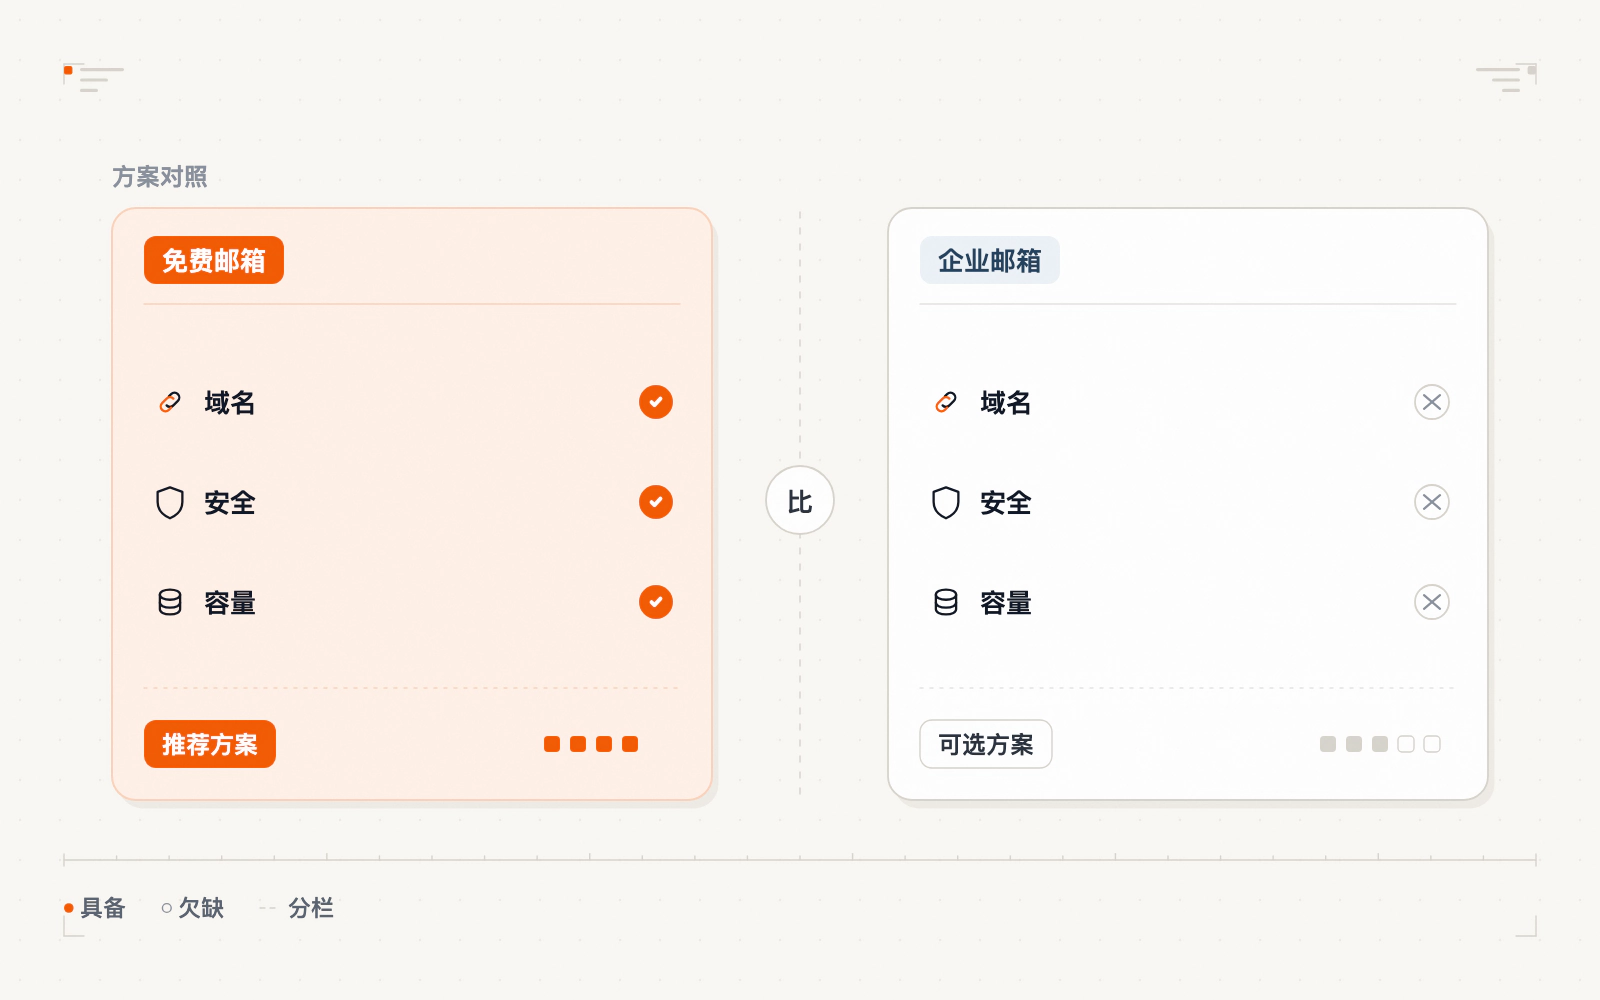Click the 欠缺 legend entry
The width and height of the screenshot is (1600, 1000).
(x=193, y=908)
